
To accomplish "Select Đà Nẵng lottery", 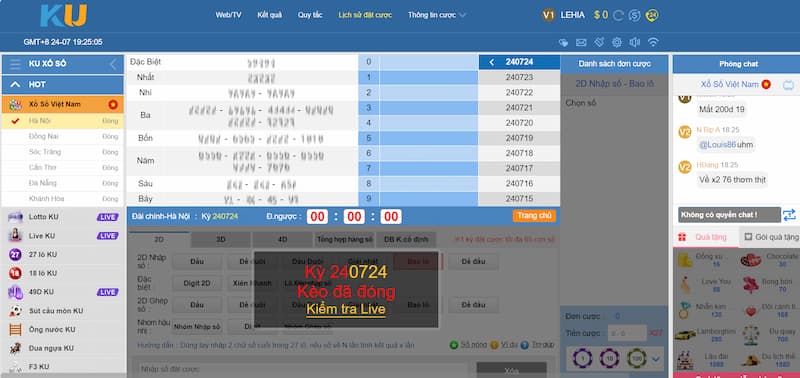I will [63, 183].
